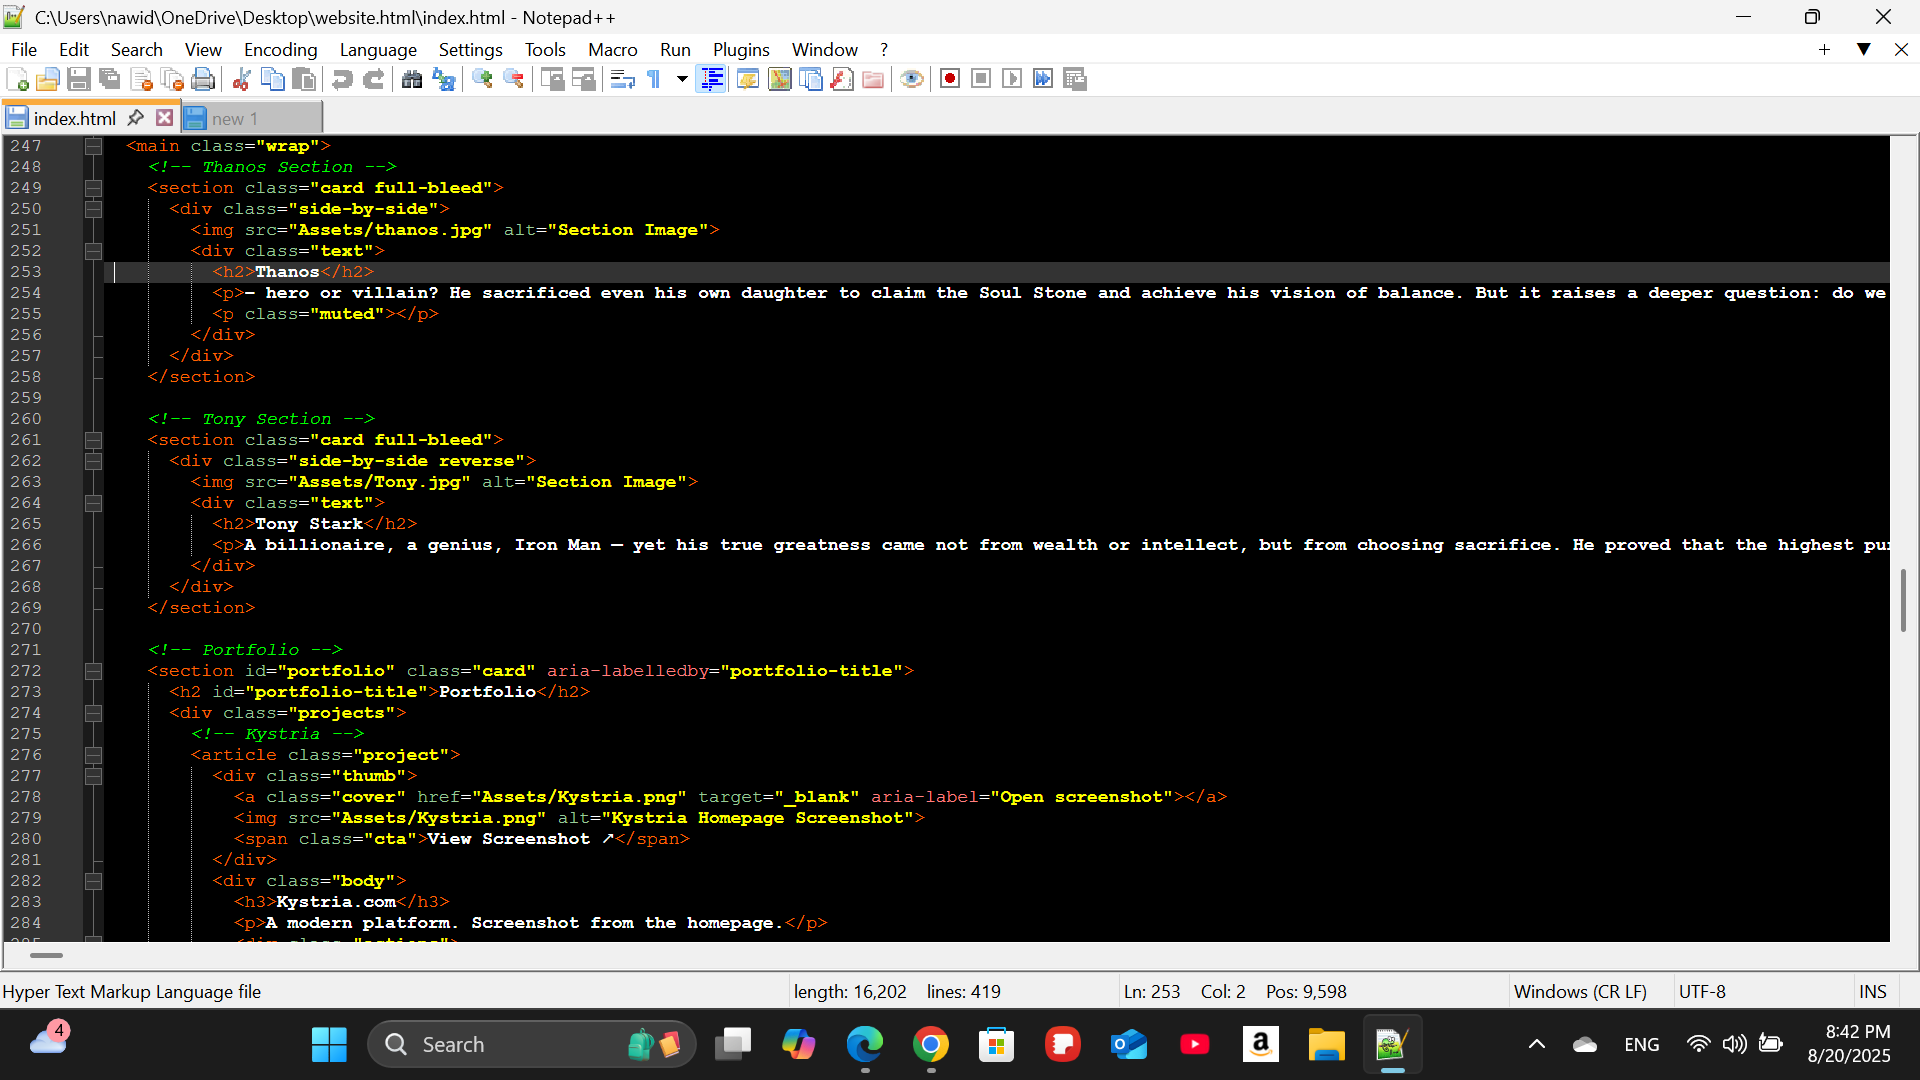This screenshot has width=1920, height=1080.
Task: Click the Save recorded macro icon
Action: tap(1075, 79)
